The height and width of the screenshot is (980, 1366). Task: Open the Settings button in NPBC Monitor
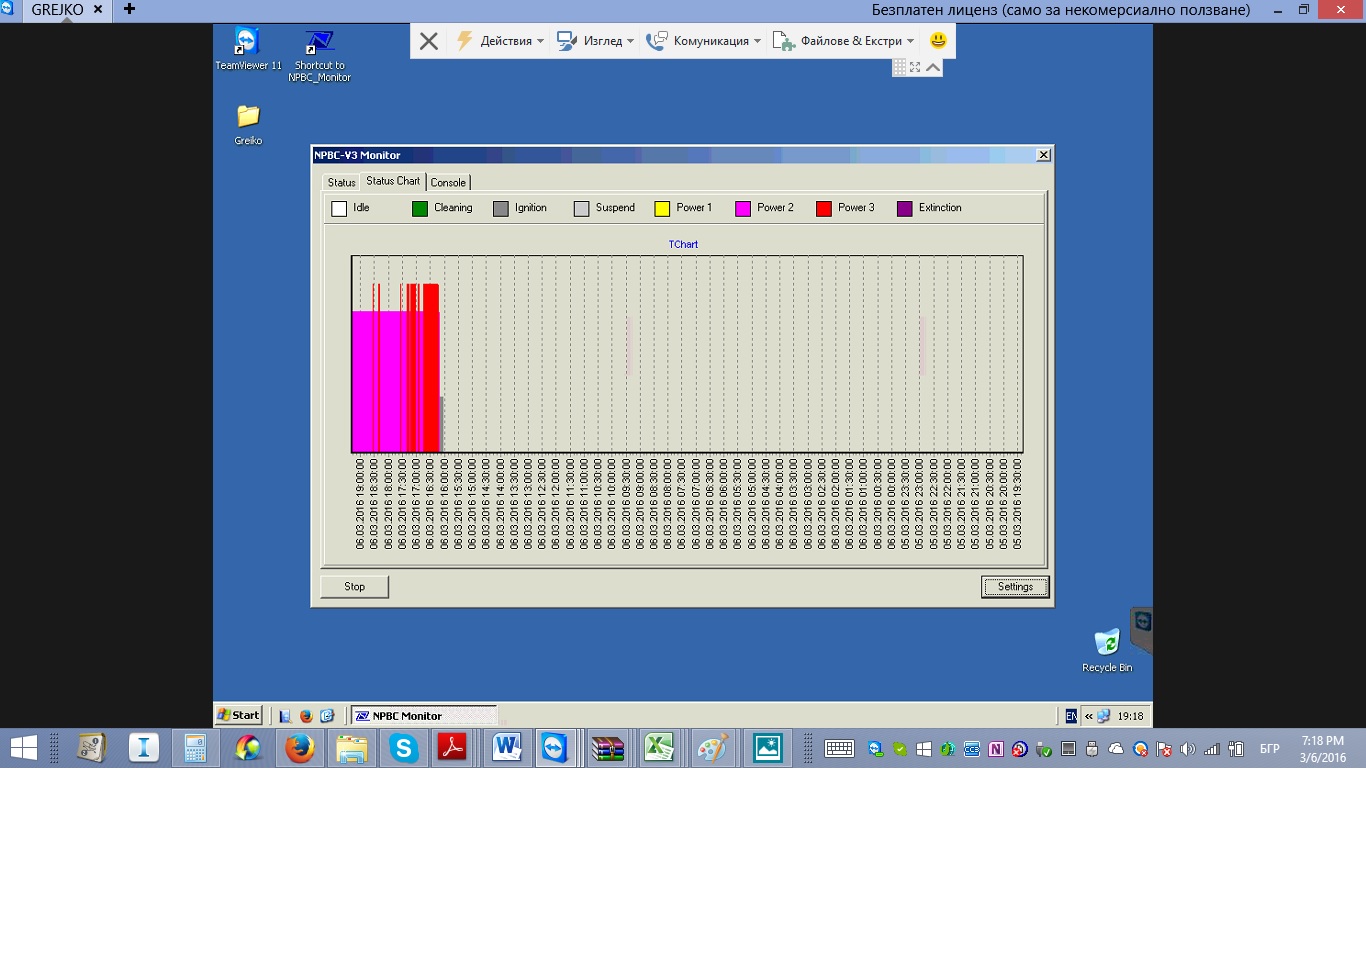coord(1014,587)
